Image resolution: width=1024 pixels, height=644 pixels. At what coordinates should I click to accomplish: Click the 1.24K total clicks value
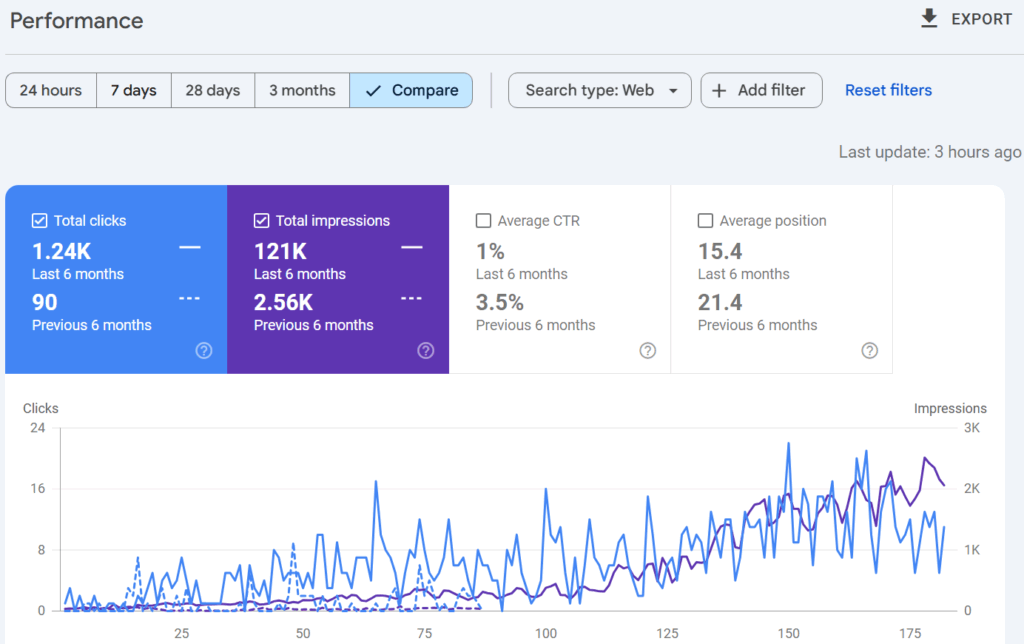click(61, 251)
